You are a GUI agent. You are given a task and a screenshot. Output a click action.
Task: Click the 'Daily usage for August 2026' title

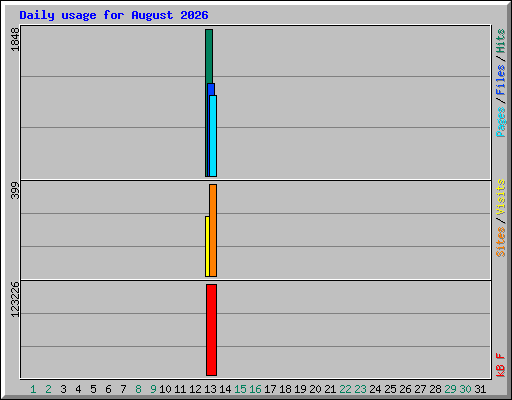tap(114, 15)
